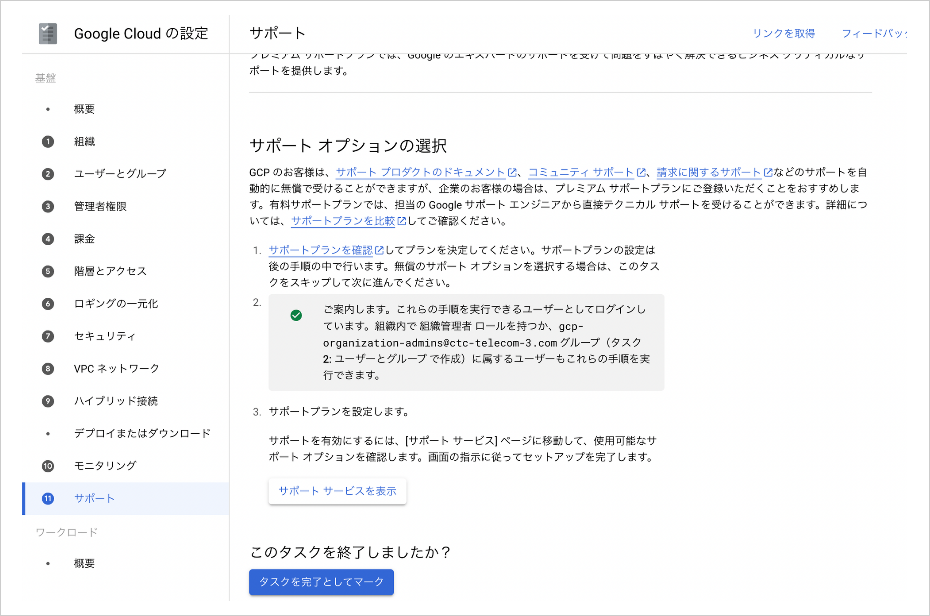The height and width of the screenshot is (616, 930).
Task: Select step 5 badge for 階層とアクセス
Action: [48, 272]
